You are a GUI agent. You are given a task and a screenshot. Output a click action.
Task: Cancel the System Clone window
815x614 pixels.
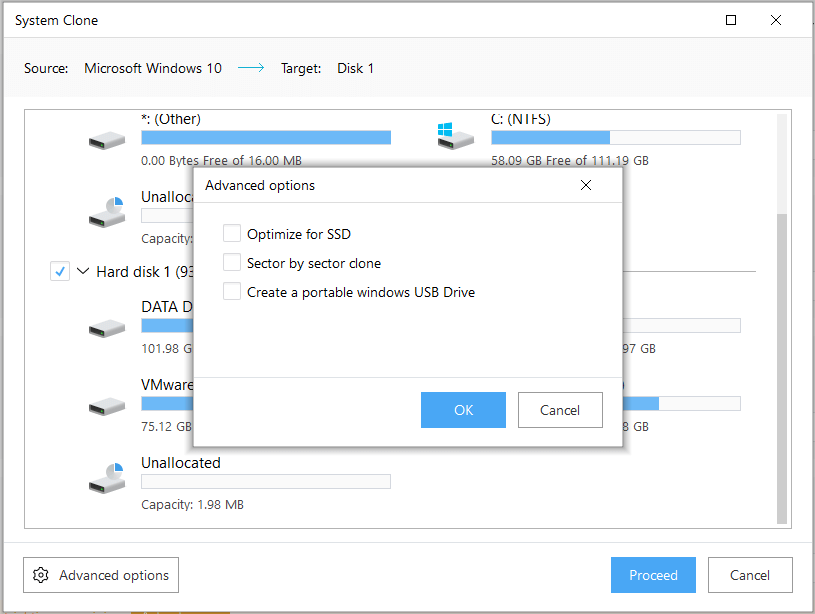pos(750,575)
